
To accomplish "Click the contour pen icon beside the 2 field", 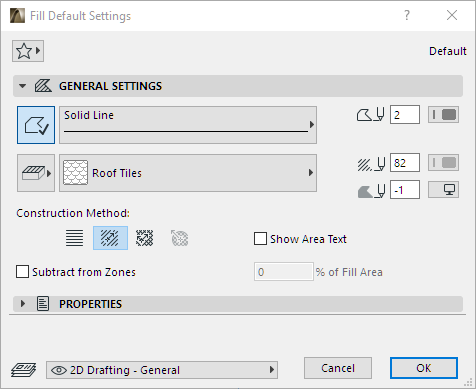I will [x=371, y=115].
